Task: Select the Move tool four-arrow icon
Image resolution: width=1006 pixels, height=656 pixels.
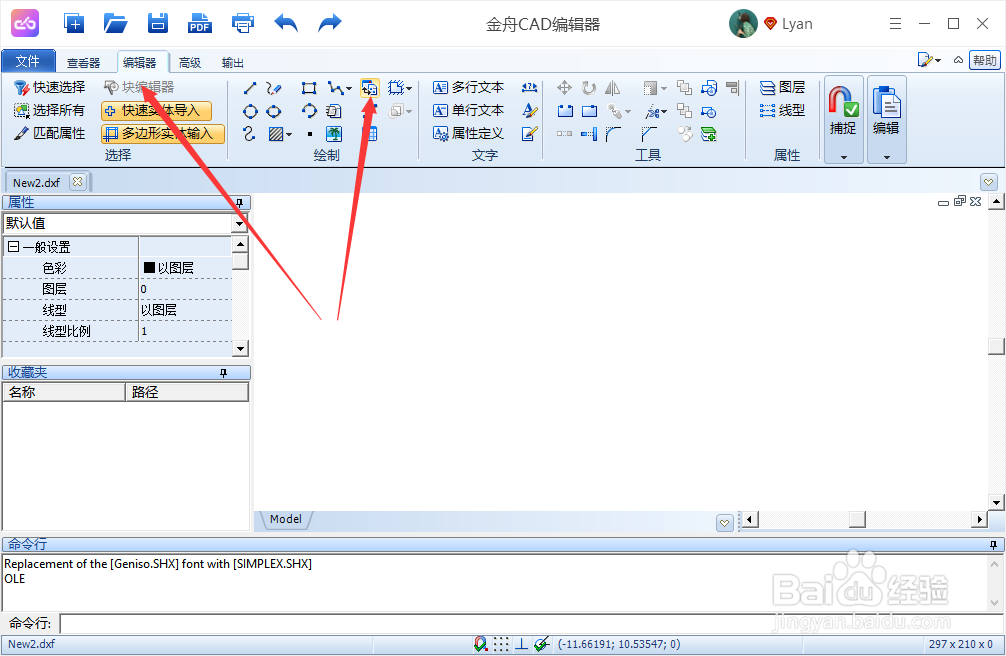Action: coord(565,87)
